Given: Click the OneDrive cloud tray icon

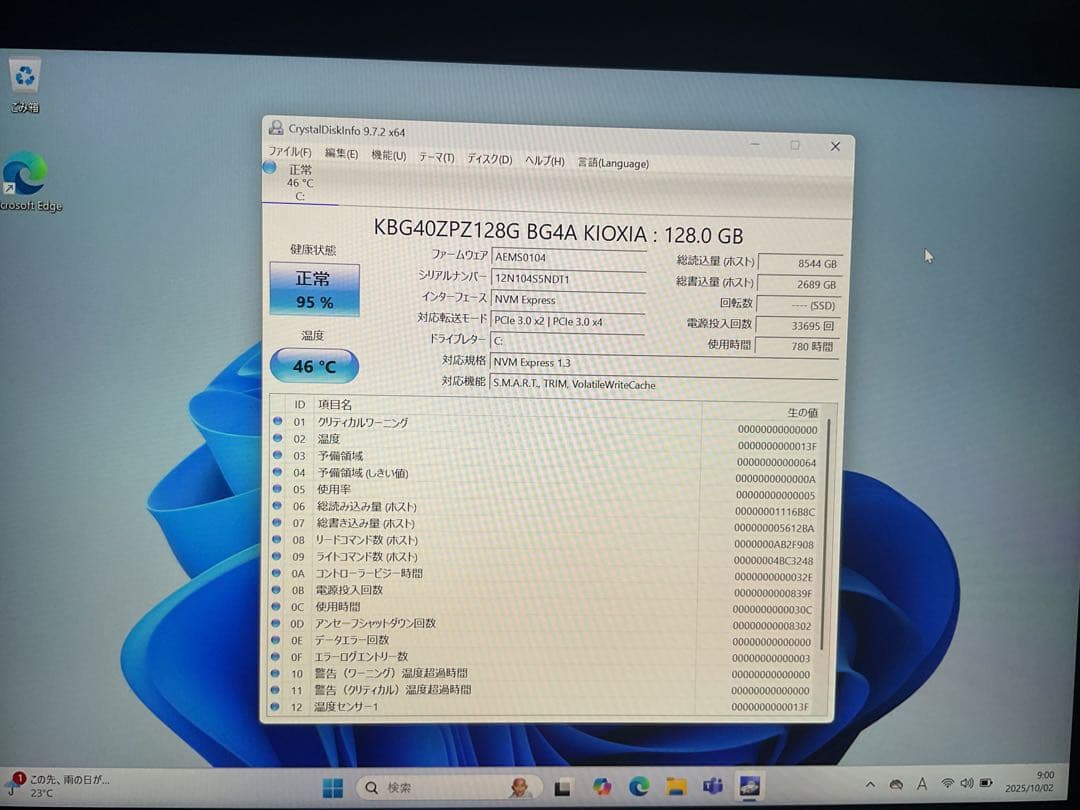Looking at the screenshot, I should pyautogui.click(x=896, y=785).
